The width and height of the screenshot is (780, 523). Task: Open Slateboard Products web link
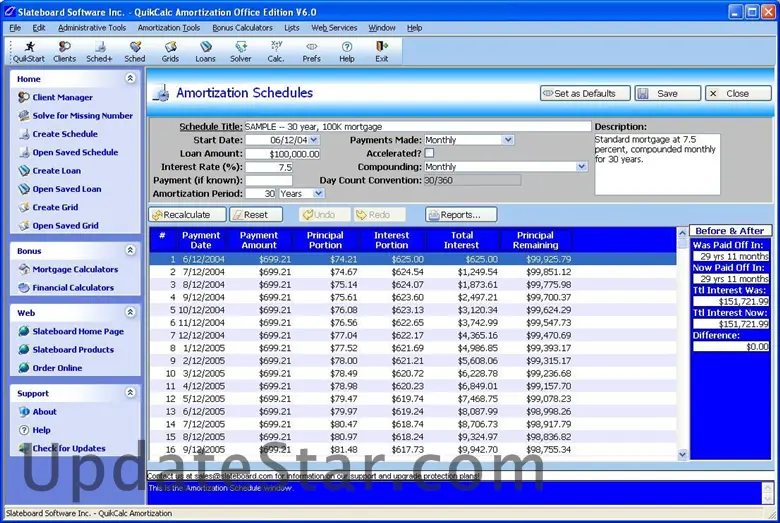66,350
